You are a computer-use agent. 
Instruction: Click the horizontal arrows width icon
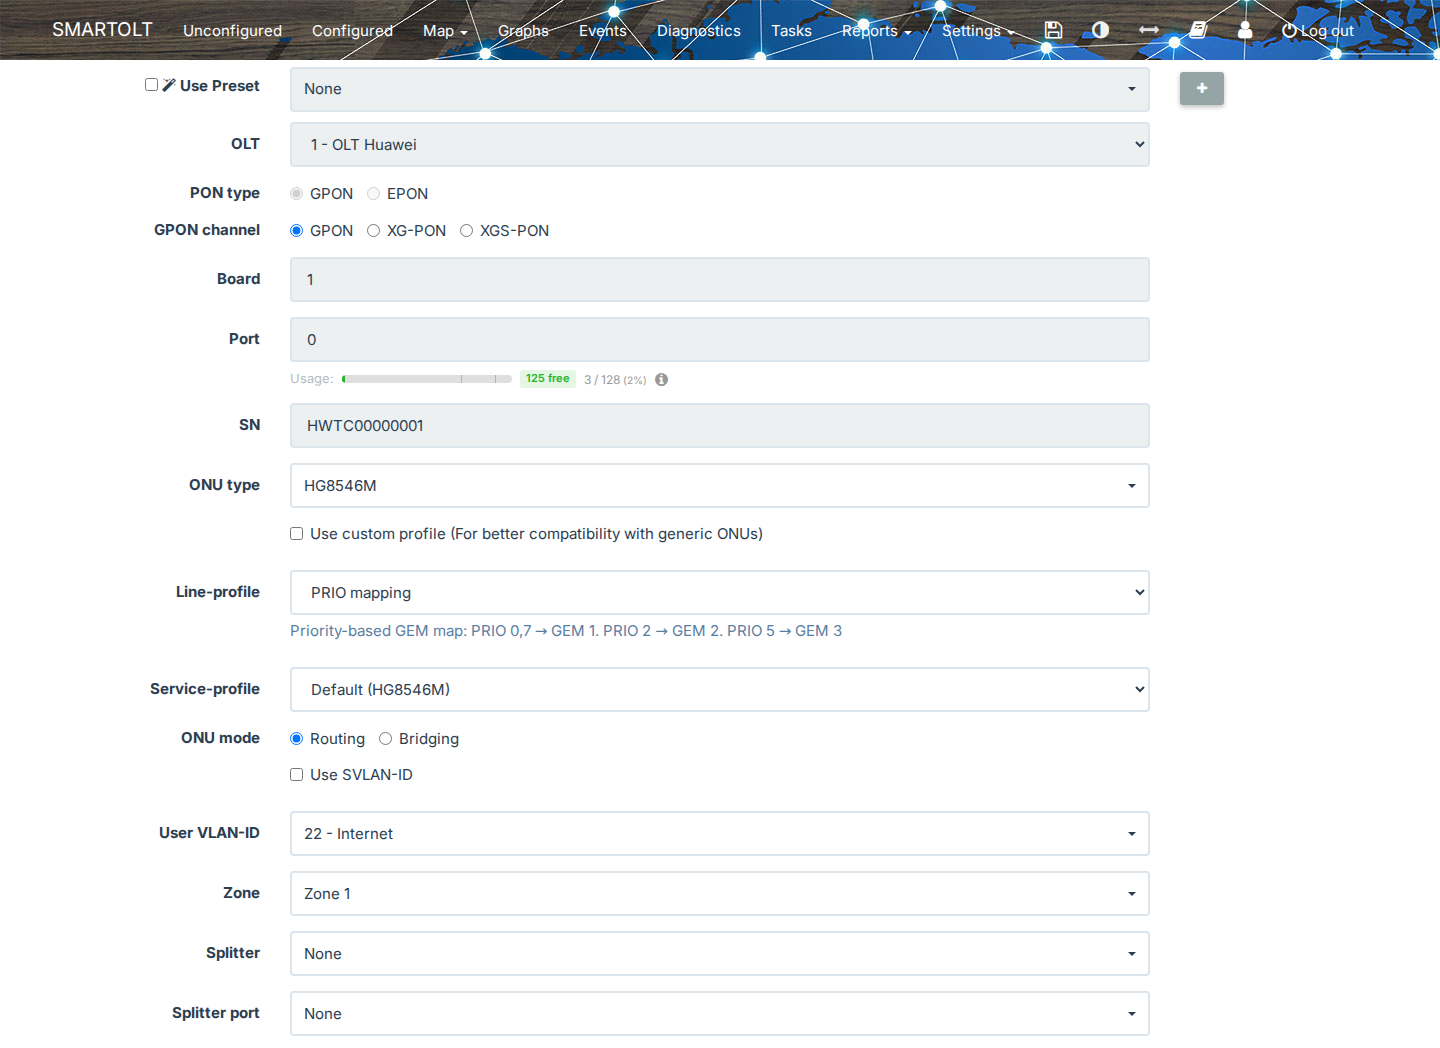click(x=1149, y=30)
